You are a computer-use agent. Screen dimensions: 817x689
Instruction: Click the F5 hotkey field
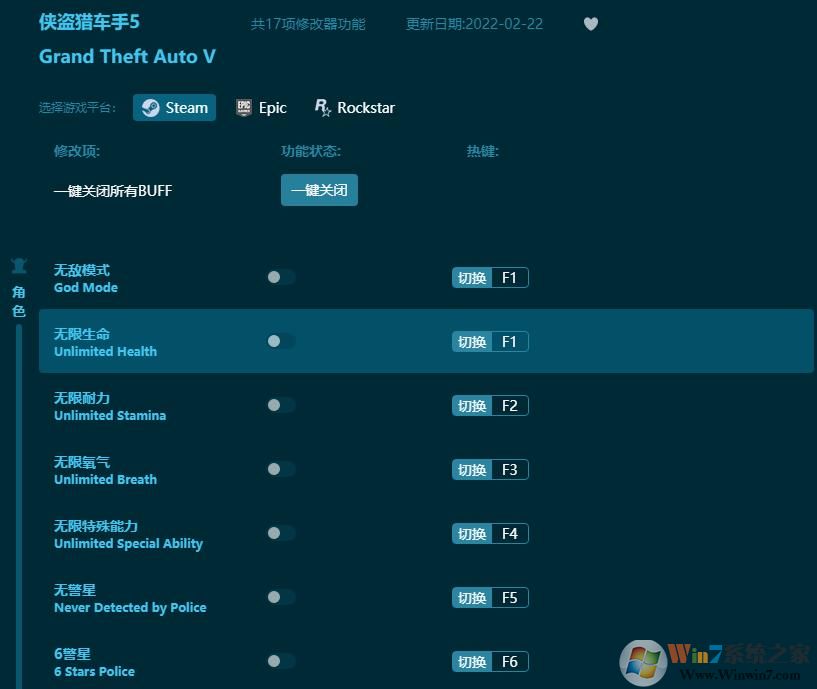pos(510,598)
